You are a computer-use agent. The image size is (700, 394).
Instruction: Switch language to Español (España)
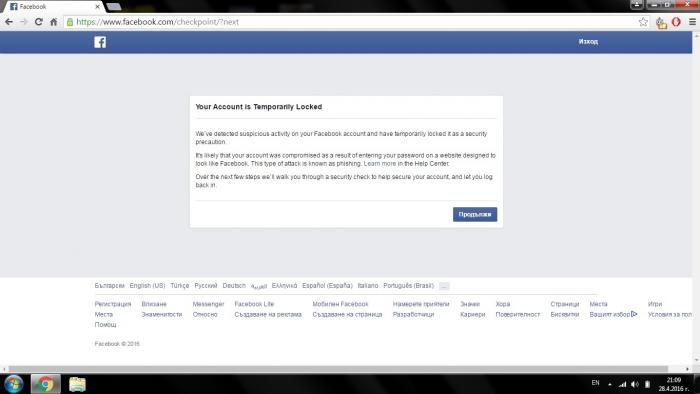pos(327,286)
